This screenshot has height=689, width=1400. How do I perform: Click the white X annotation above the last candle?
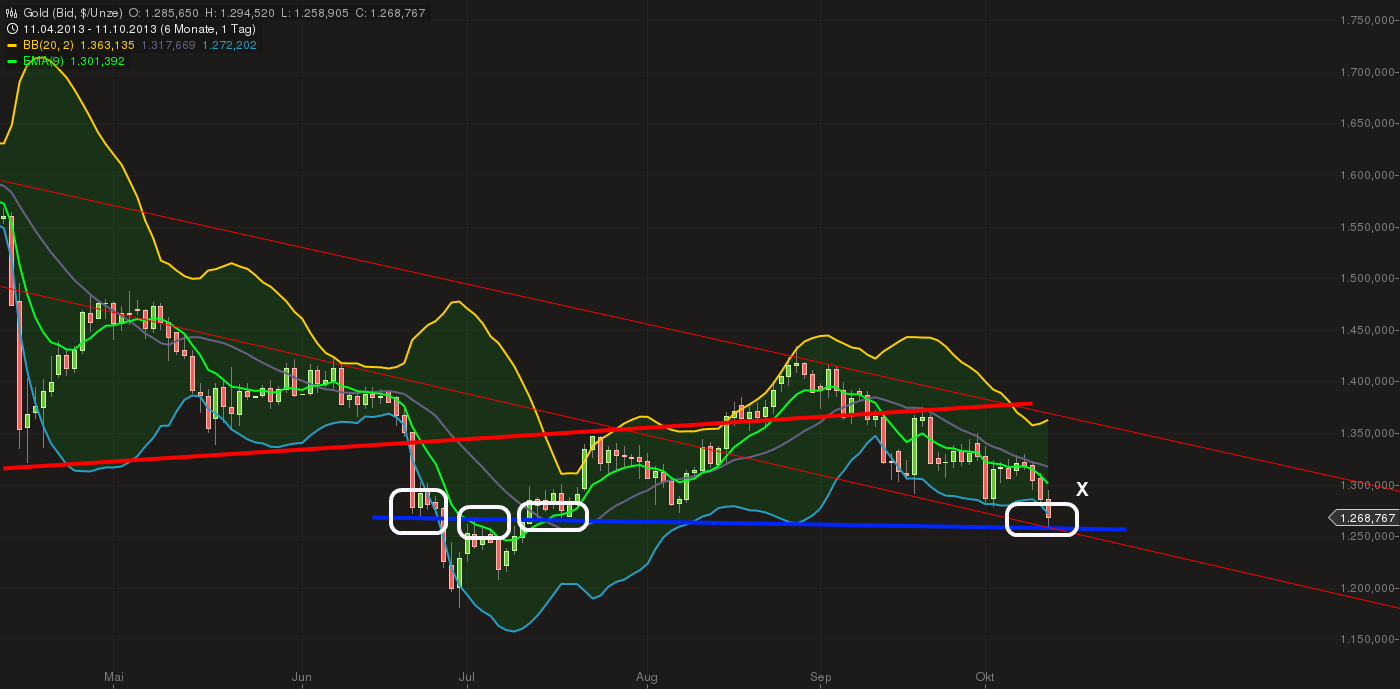1080,490
